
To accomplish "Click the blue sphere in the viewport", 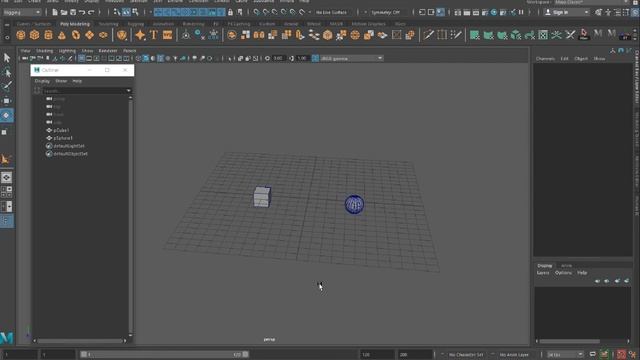I will [354, 204].
